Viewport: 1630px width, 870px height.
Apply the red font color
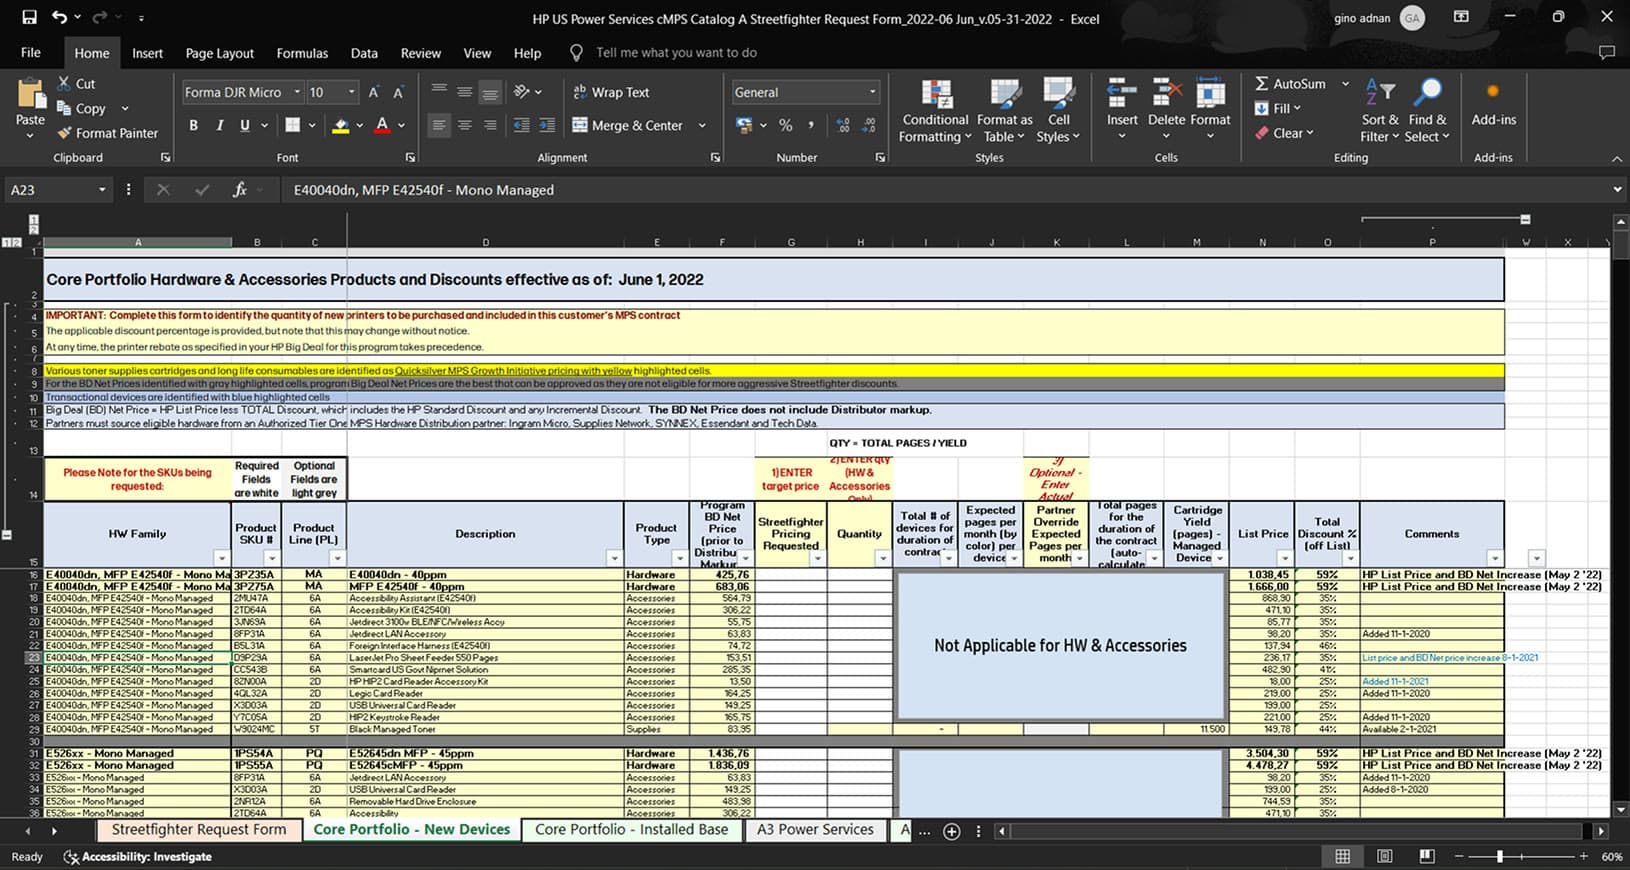click(x=382, y=125)
